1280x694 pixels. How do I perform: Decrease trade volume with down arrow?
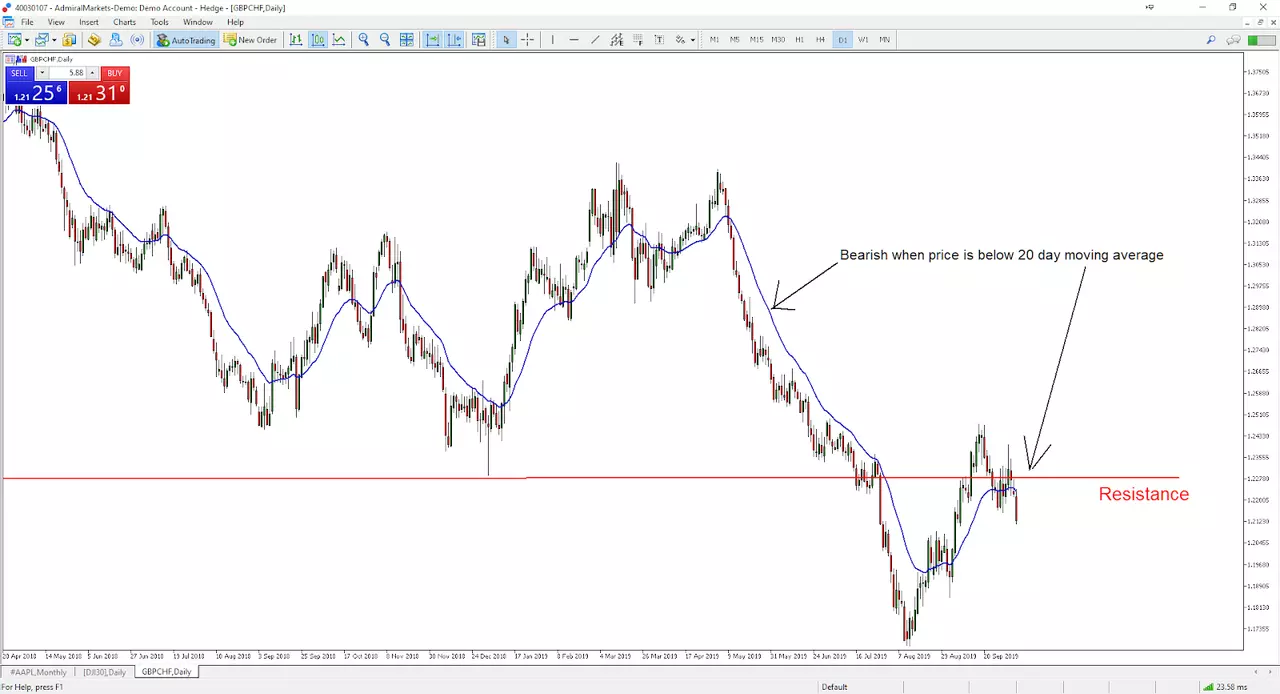41,73
